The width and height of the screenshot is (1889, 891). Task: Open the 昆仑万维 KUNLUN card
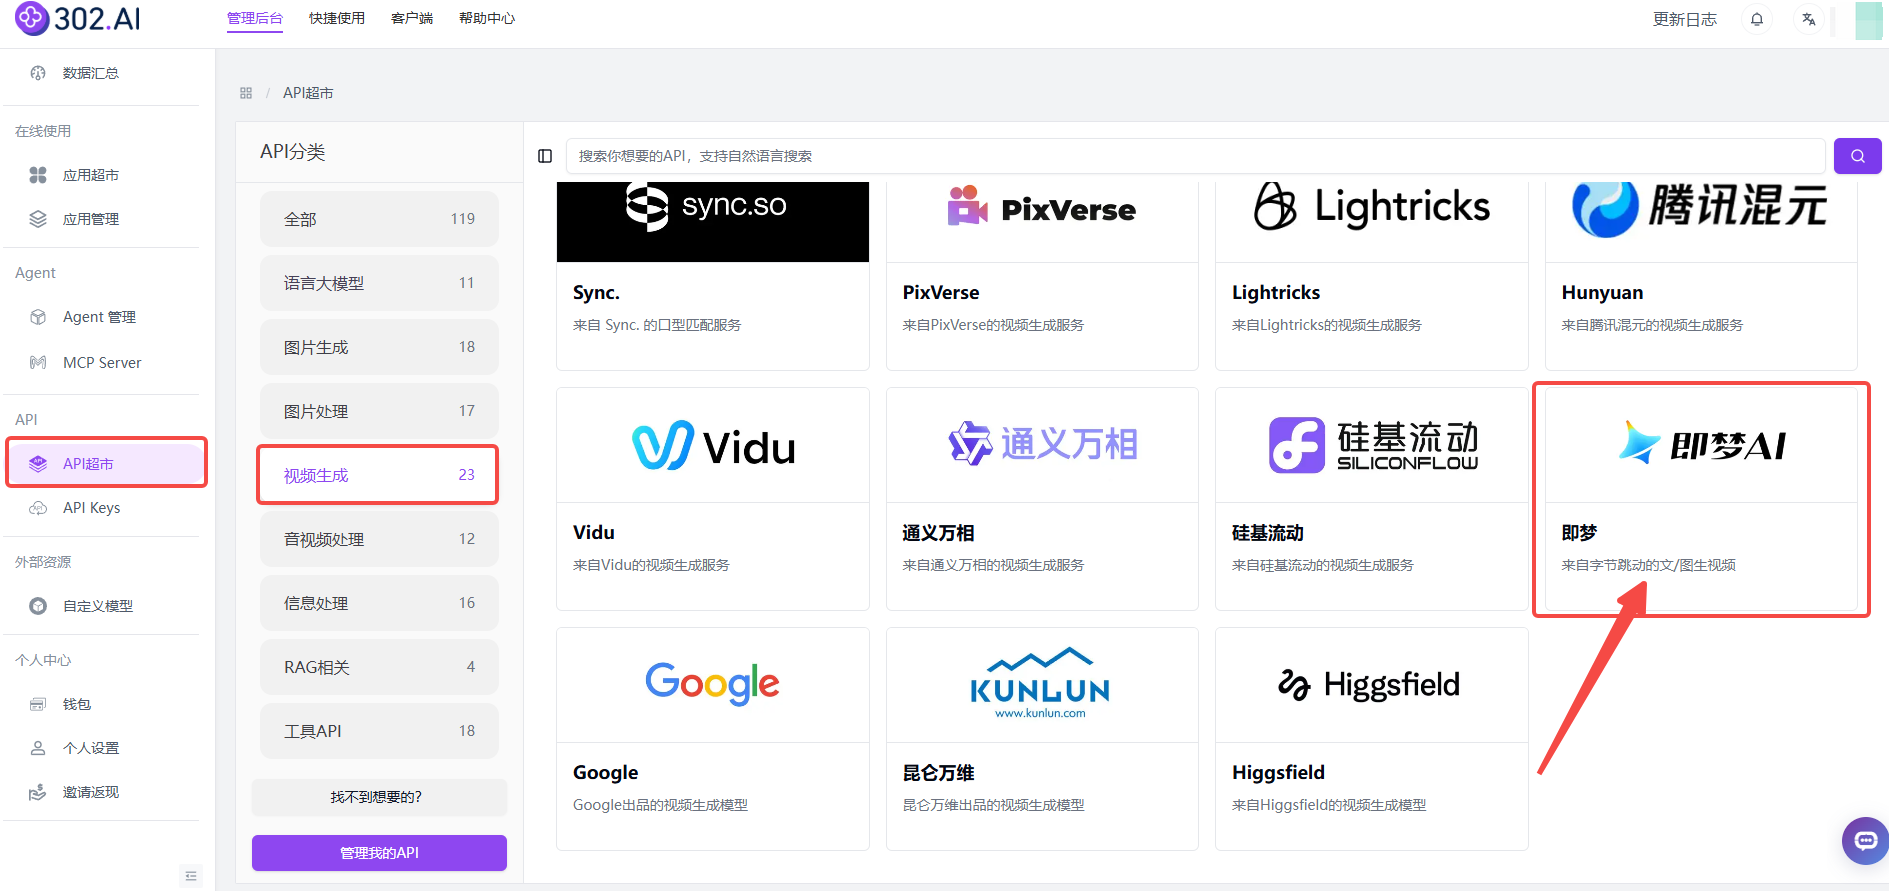pyautogui.click(x=1042, y=739)
